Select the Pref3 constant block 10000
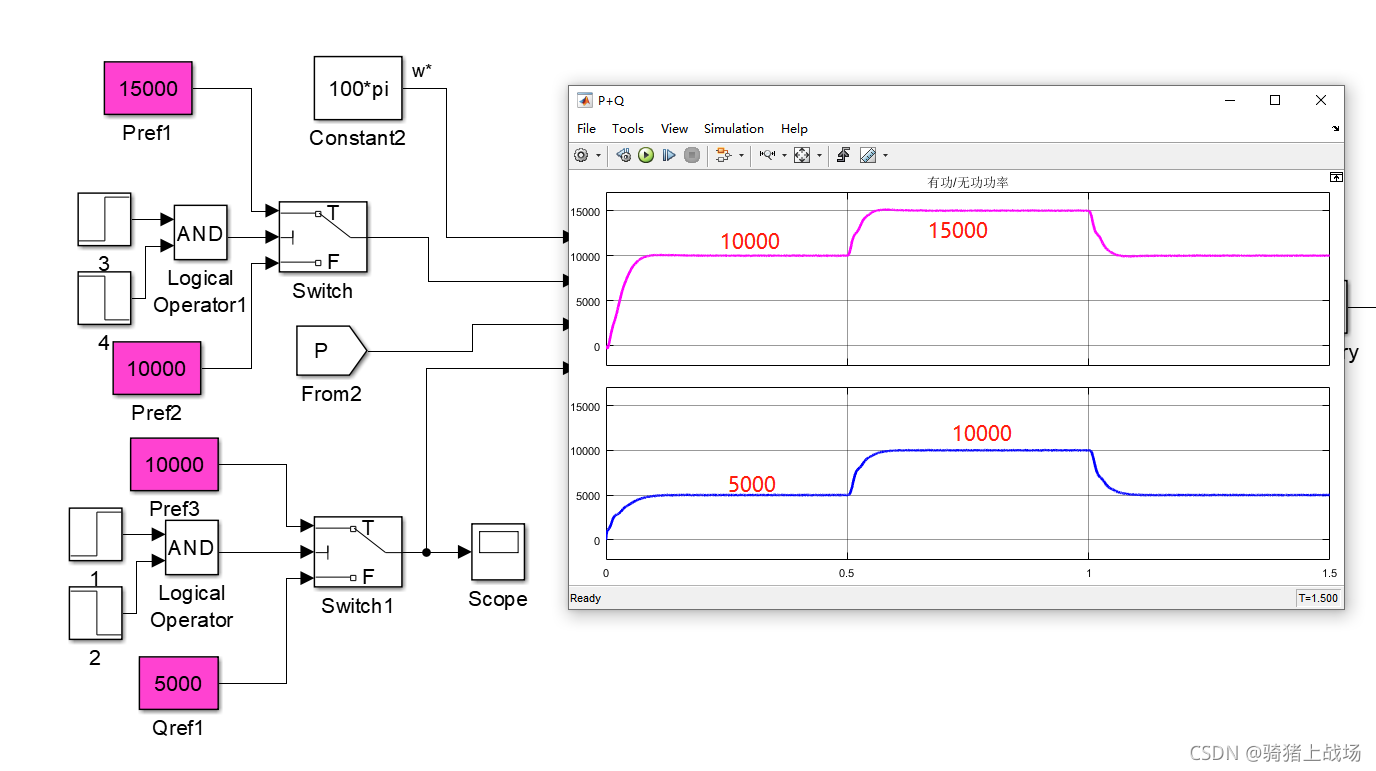 tap(174, 464)
